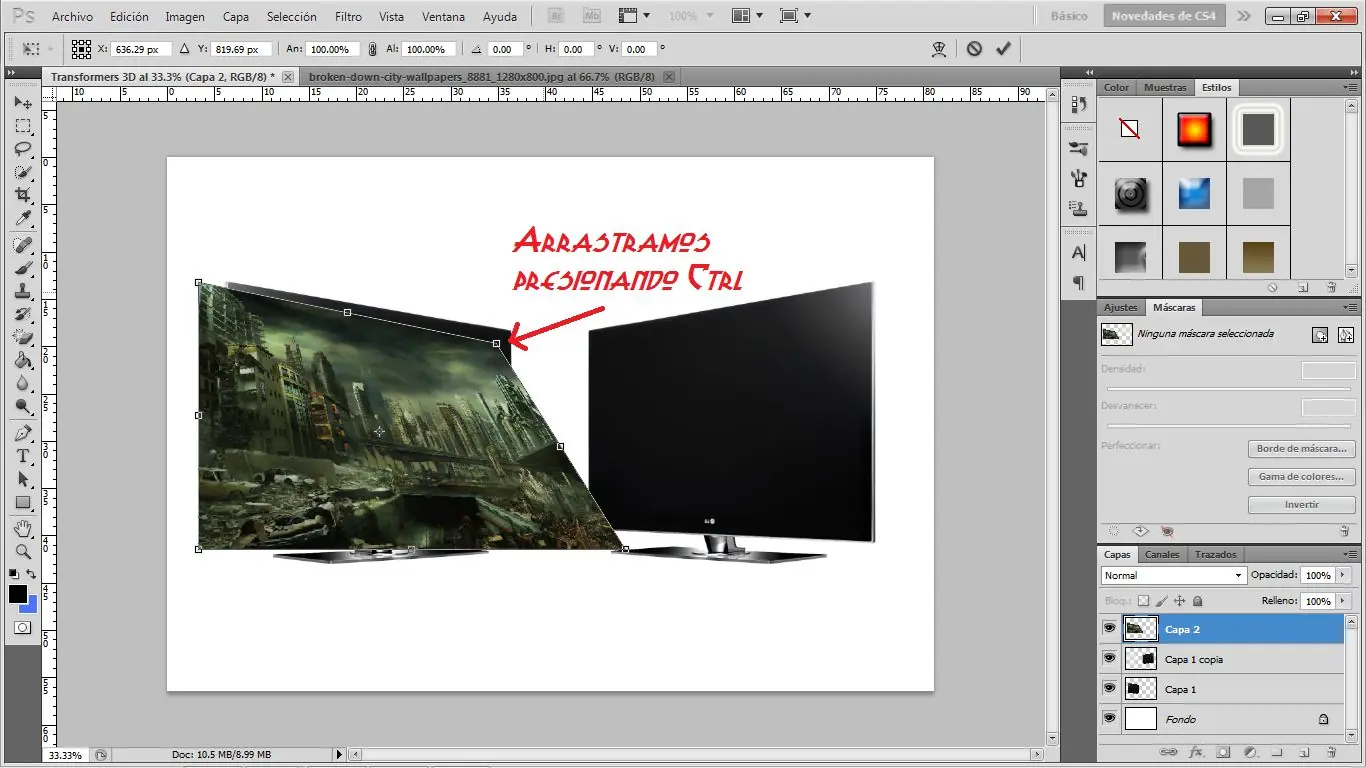This screenshot has width=1366, height=768.
Task: Open the Capas panel options menu
Action: point(1350,554)
